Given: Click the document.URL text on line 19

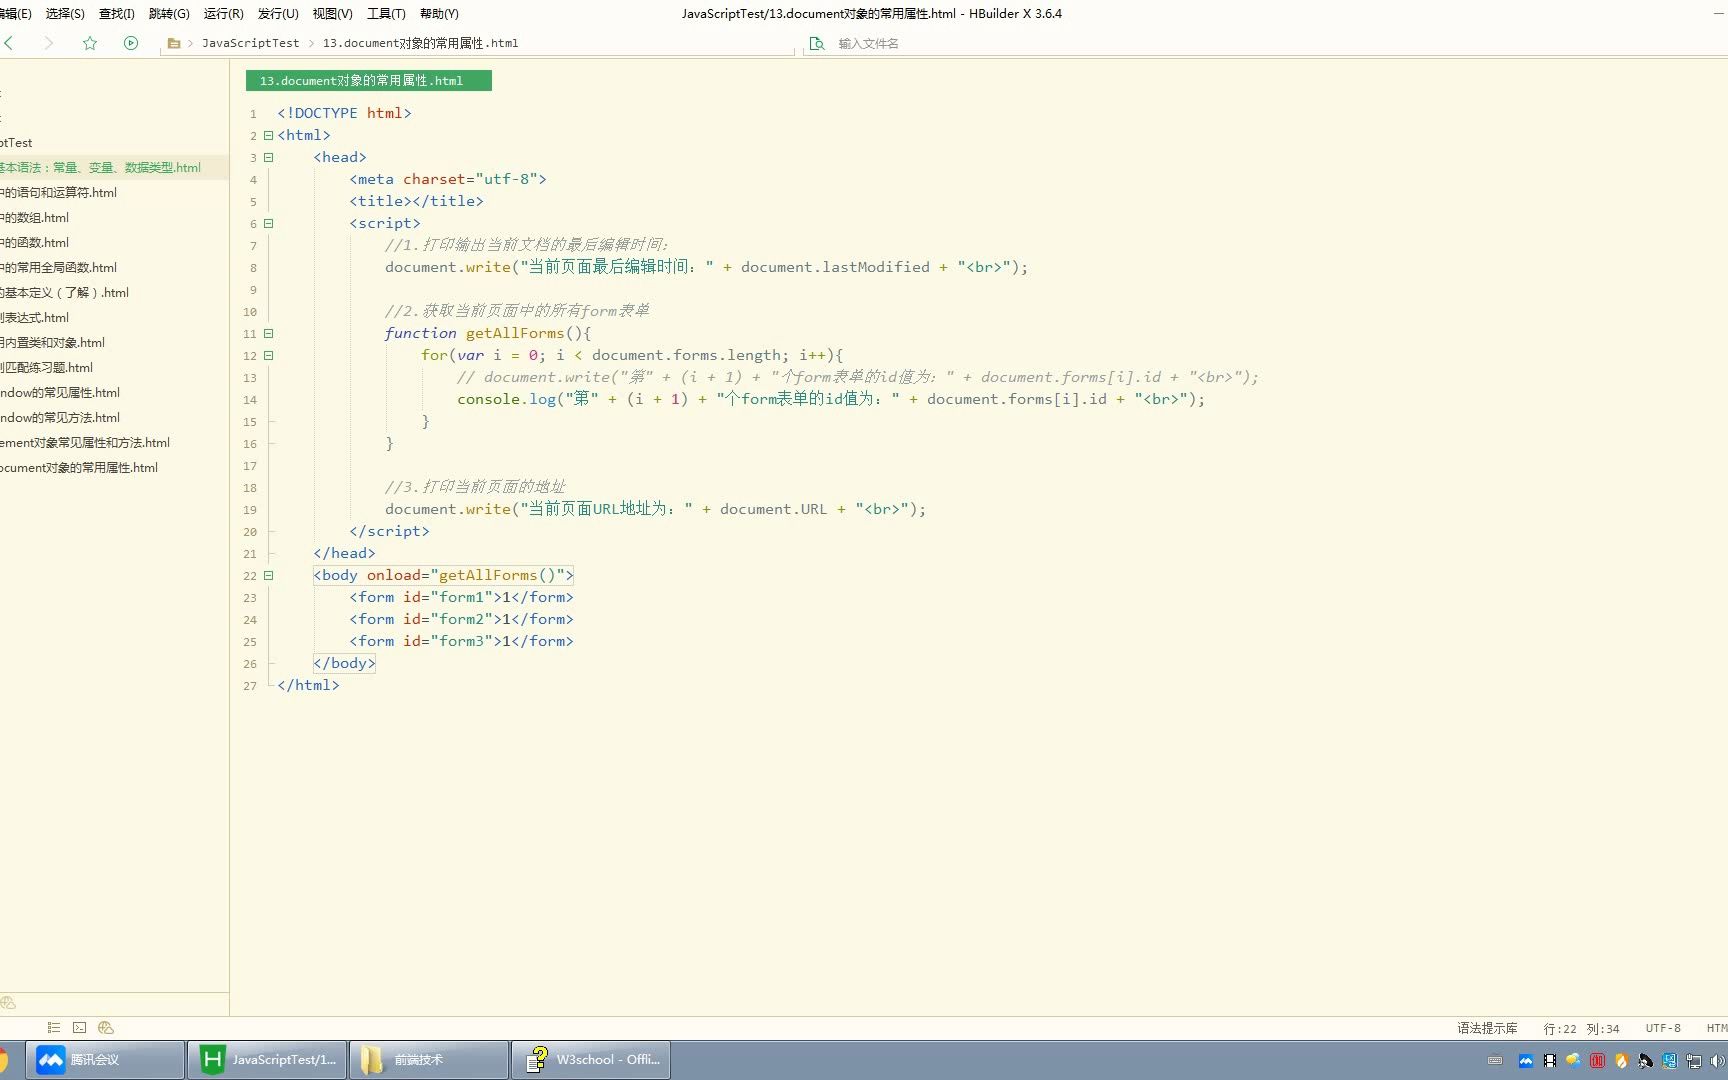Looking at the screenshot, I should point(773,509).
